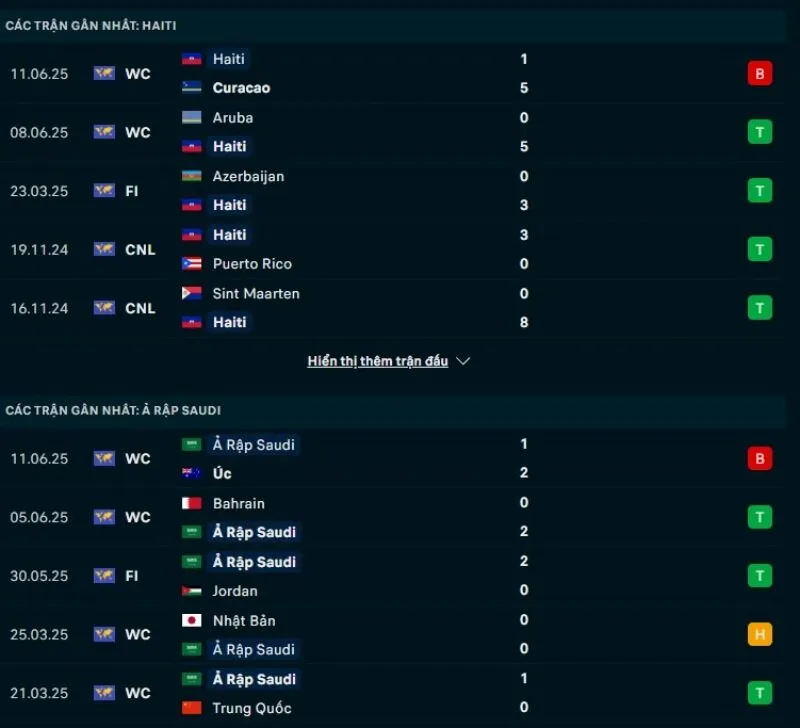The image size is (800, 728).
Task: Click the Úc flag icon
Action: click(x=192, y=473)
